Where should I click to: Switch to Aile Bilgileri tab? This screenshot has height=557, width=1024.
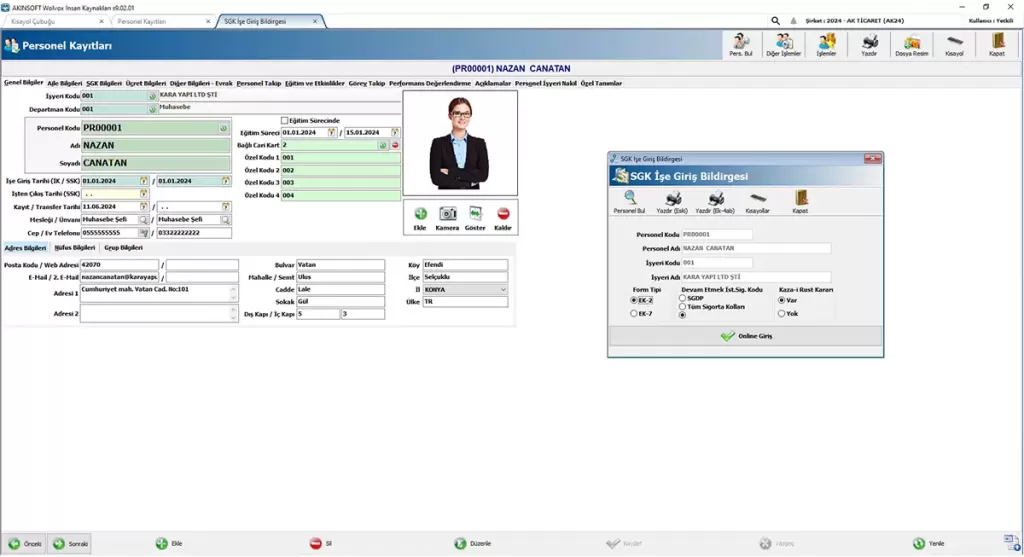click(x=65, y=84)
